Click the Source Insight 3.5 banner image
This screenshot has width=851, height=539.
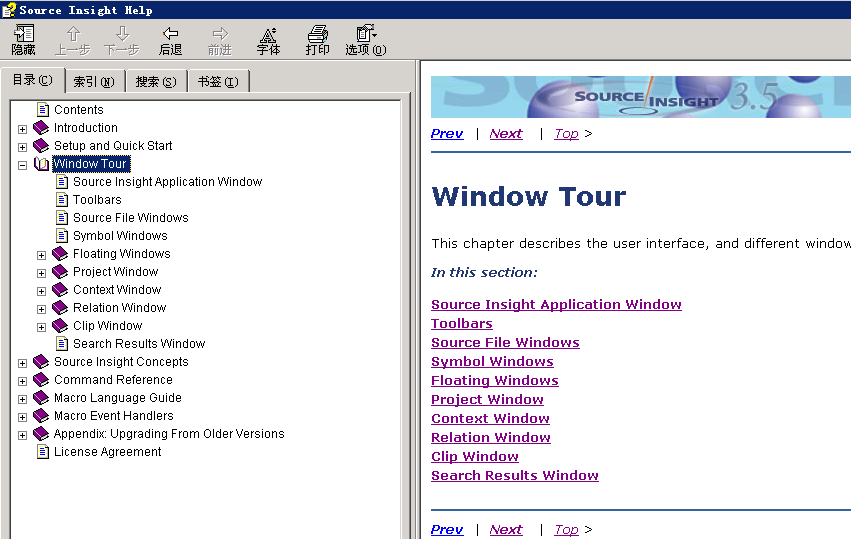(x=640, y=97)
